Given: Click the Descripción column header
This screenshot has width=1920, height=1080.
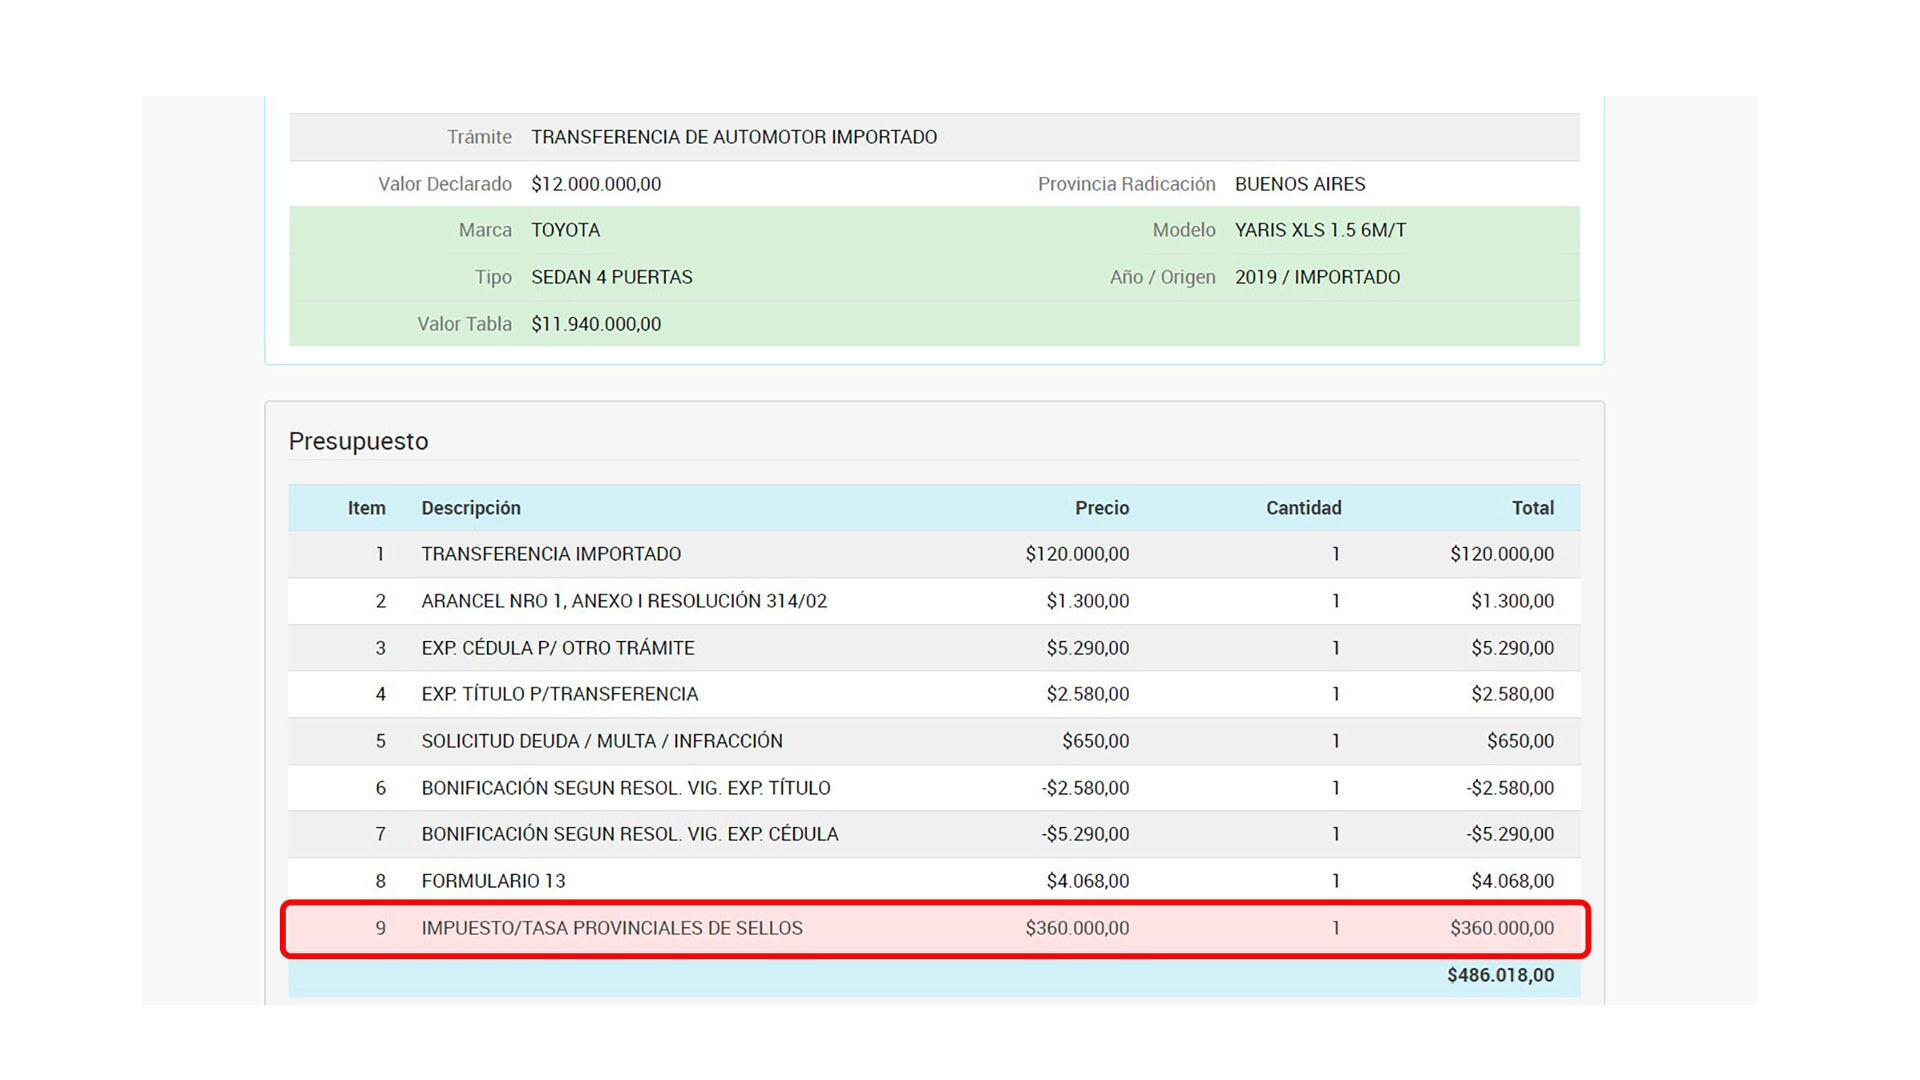Looking at the screenshot, I should point(471,508).
